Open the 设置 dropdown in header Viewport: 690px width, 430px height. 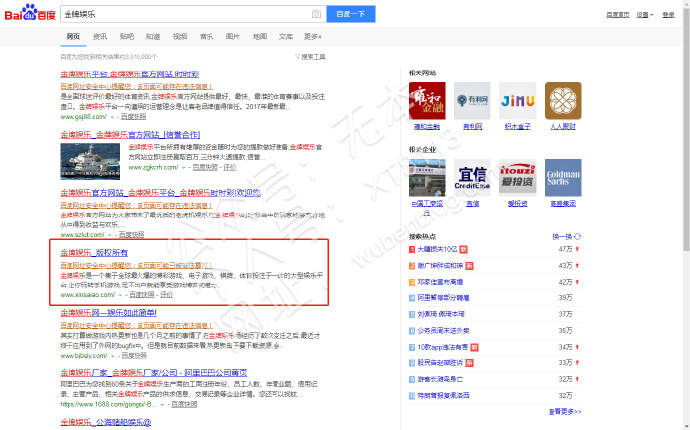point(645,15)
